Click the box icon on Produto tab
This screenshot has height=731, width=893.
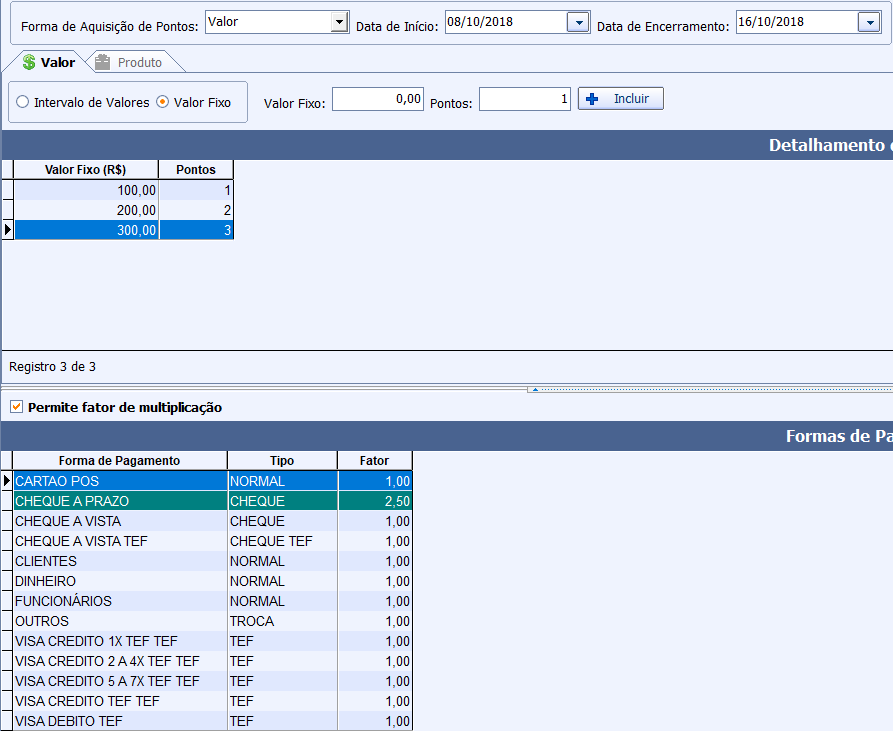click(x=103, y=62)
